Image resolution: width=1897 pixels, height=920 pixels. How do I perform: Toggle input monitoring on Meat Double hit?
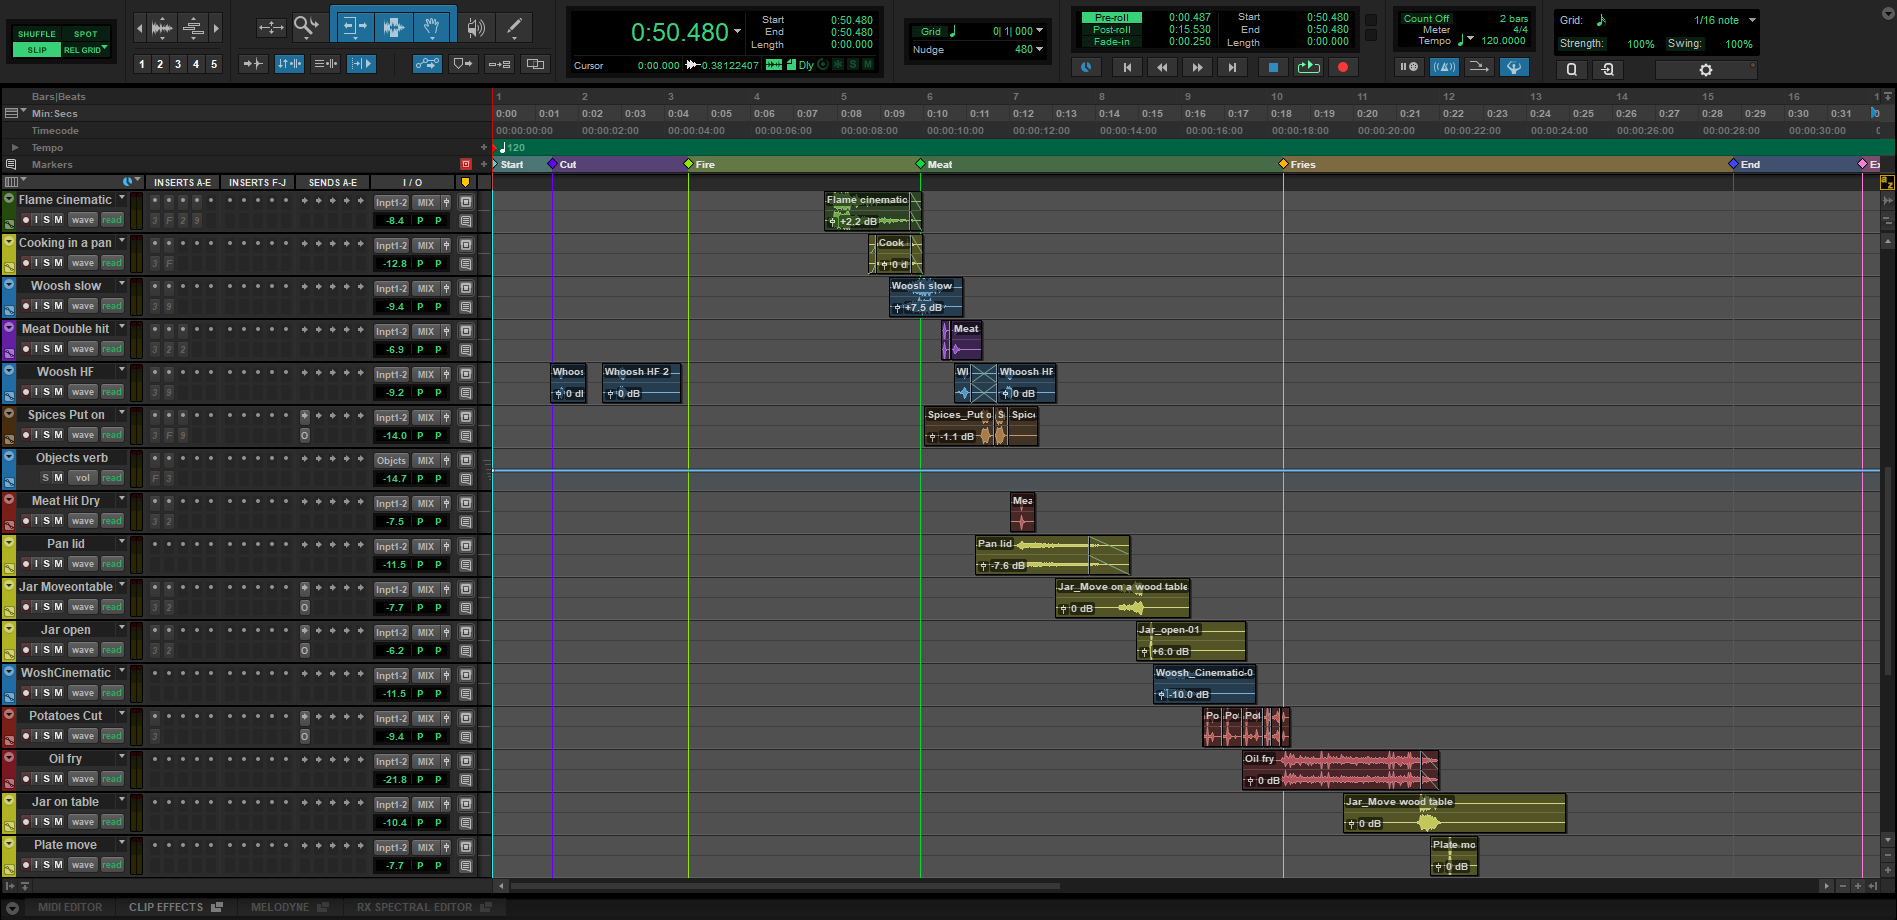coord(36,349)
